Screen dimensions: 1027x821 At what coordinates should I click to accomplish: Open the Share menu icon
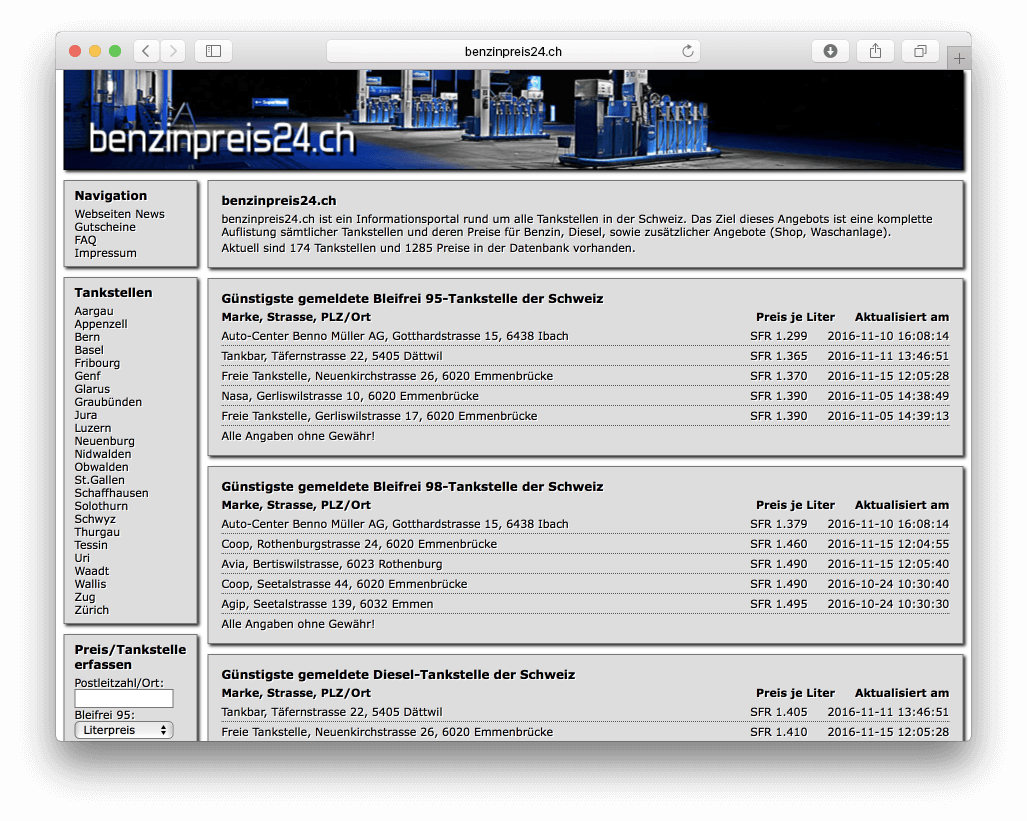tap(875, 51)
